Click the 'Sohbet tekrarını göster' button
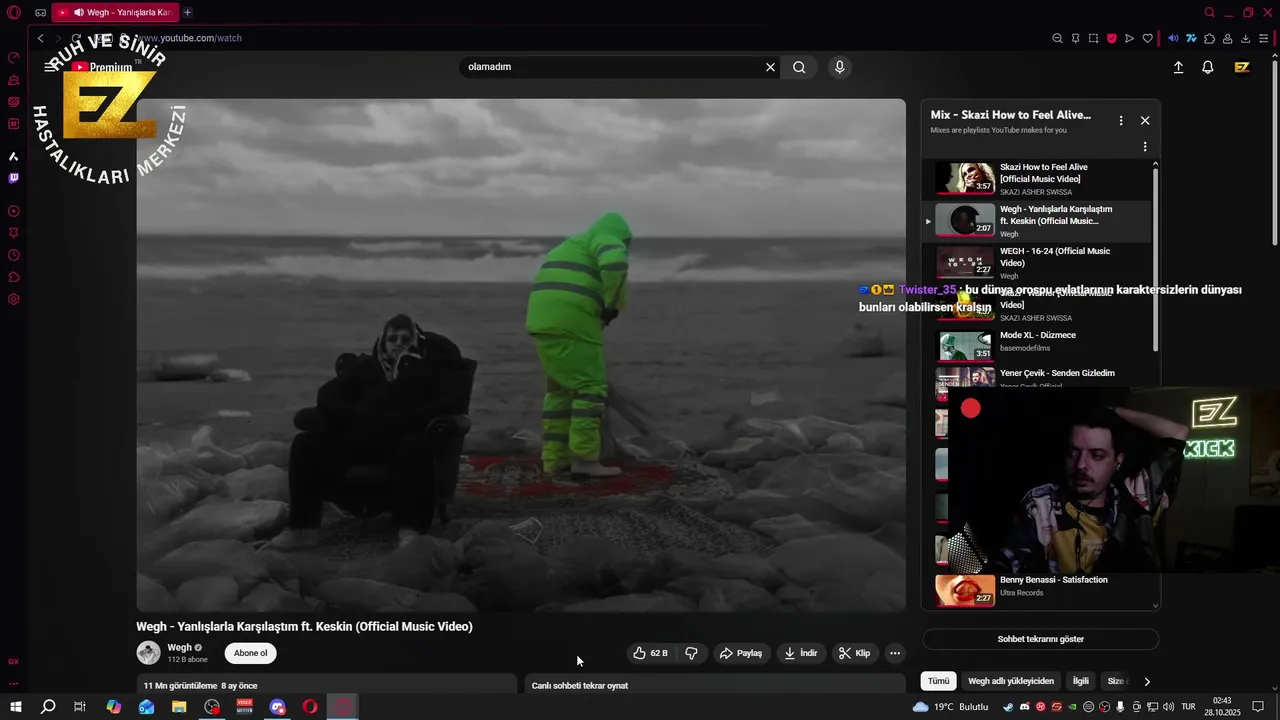The image size is (1280, 720). pos(1040,639)
